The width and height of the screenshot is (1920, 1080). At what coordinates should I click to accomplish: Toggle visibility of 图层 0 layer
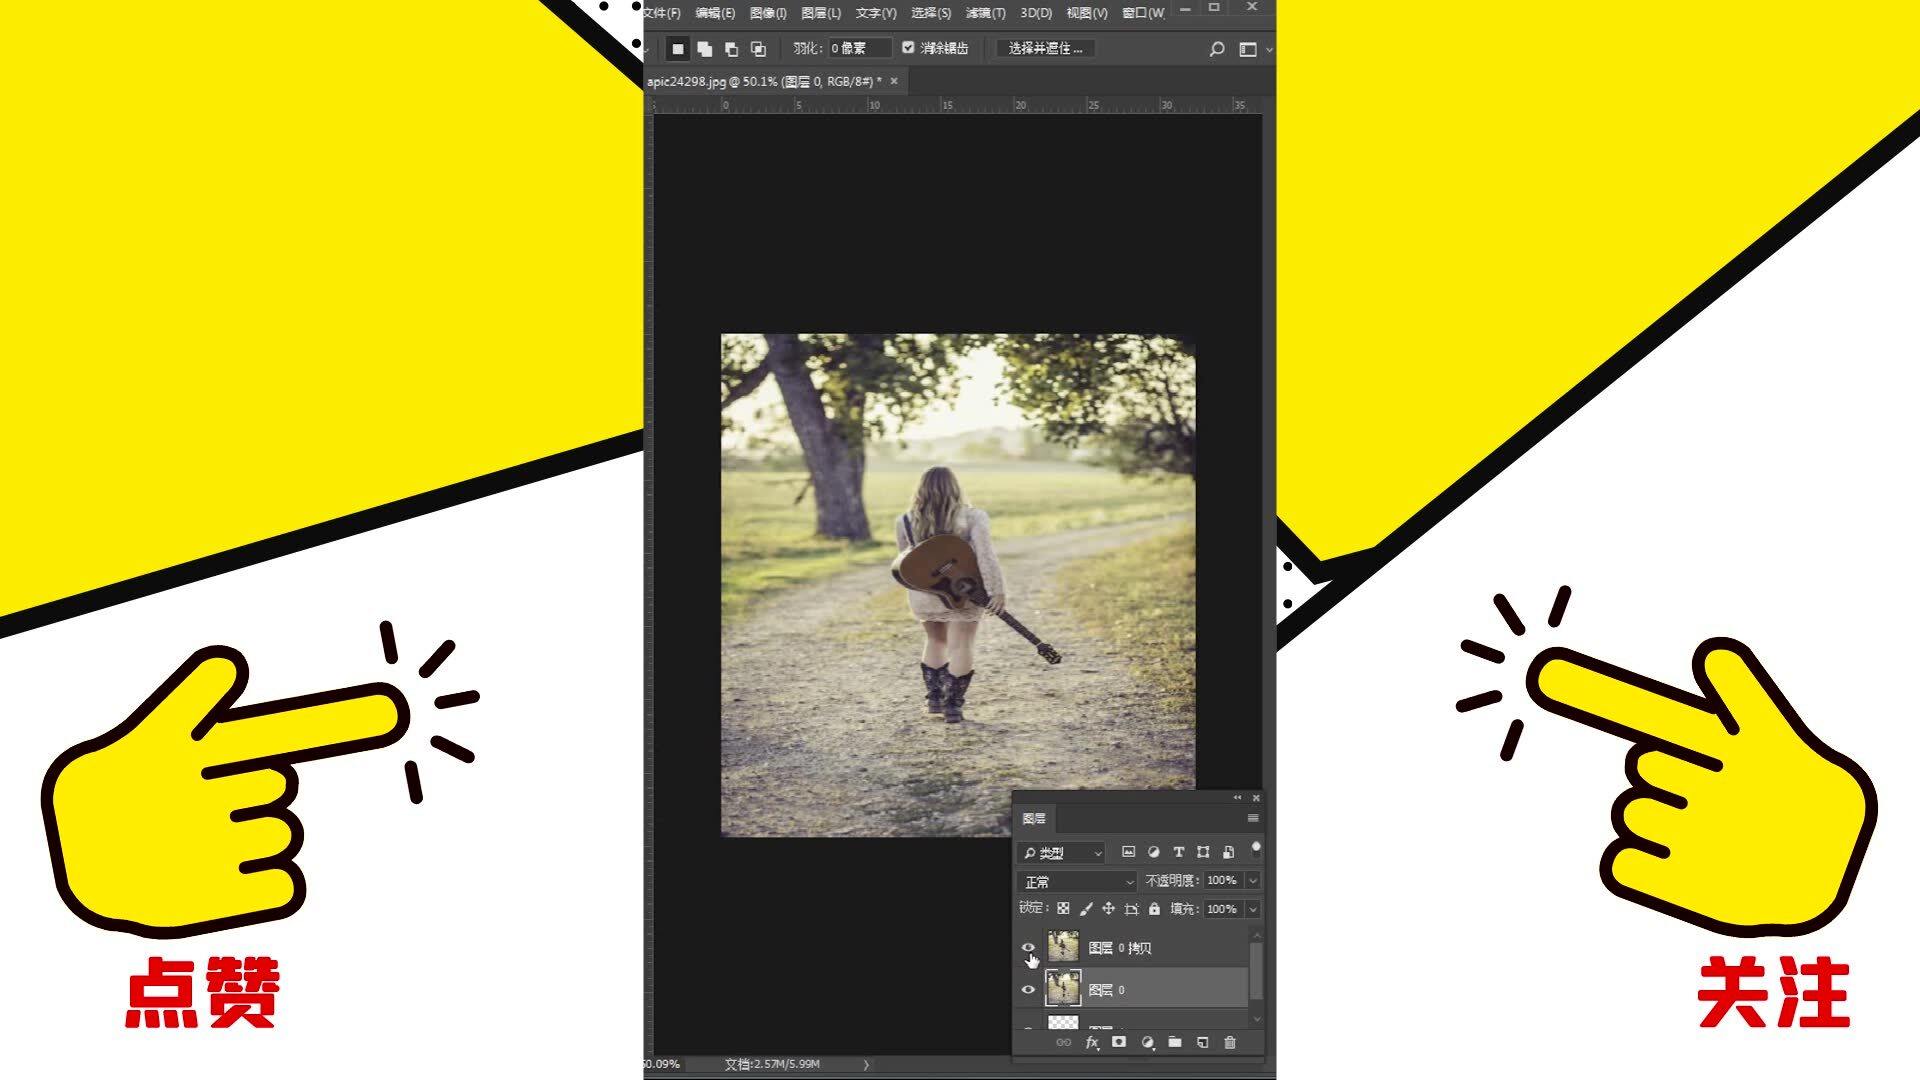pos(1028,990)
